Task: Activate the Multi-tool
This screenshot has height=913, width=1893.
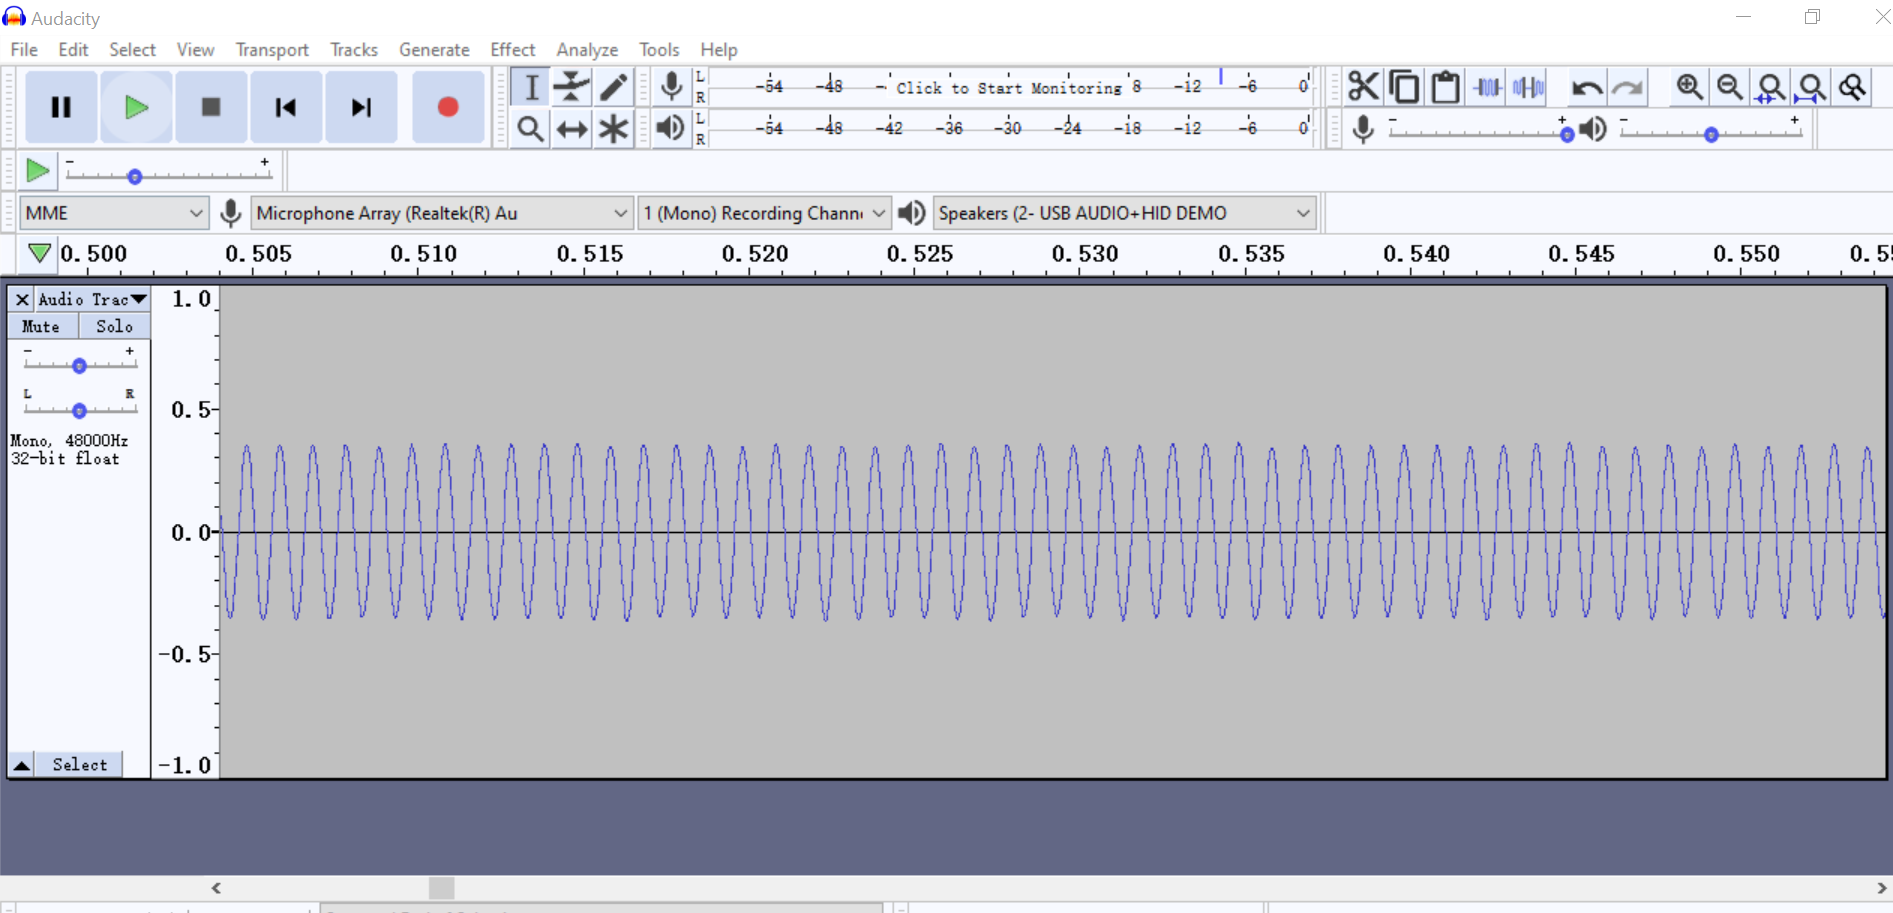Action: pyautogui.click(x=613, y=128)
